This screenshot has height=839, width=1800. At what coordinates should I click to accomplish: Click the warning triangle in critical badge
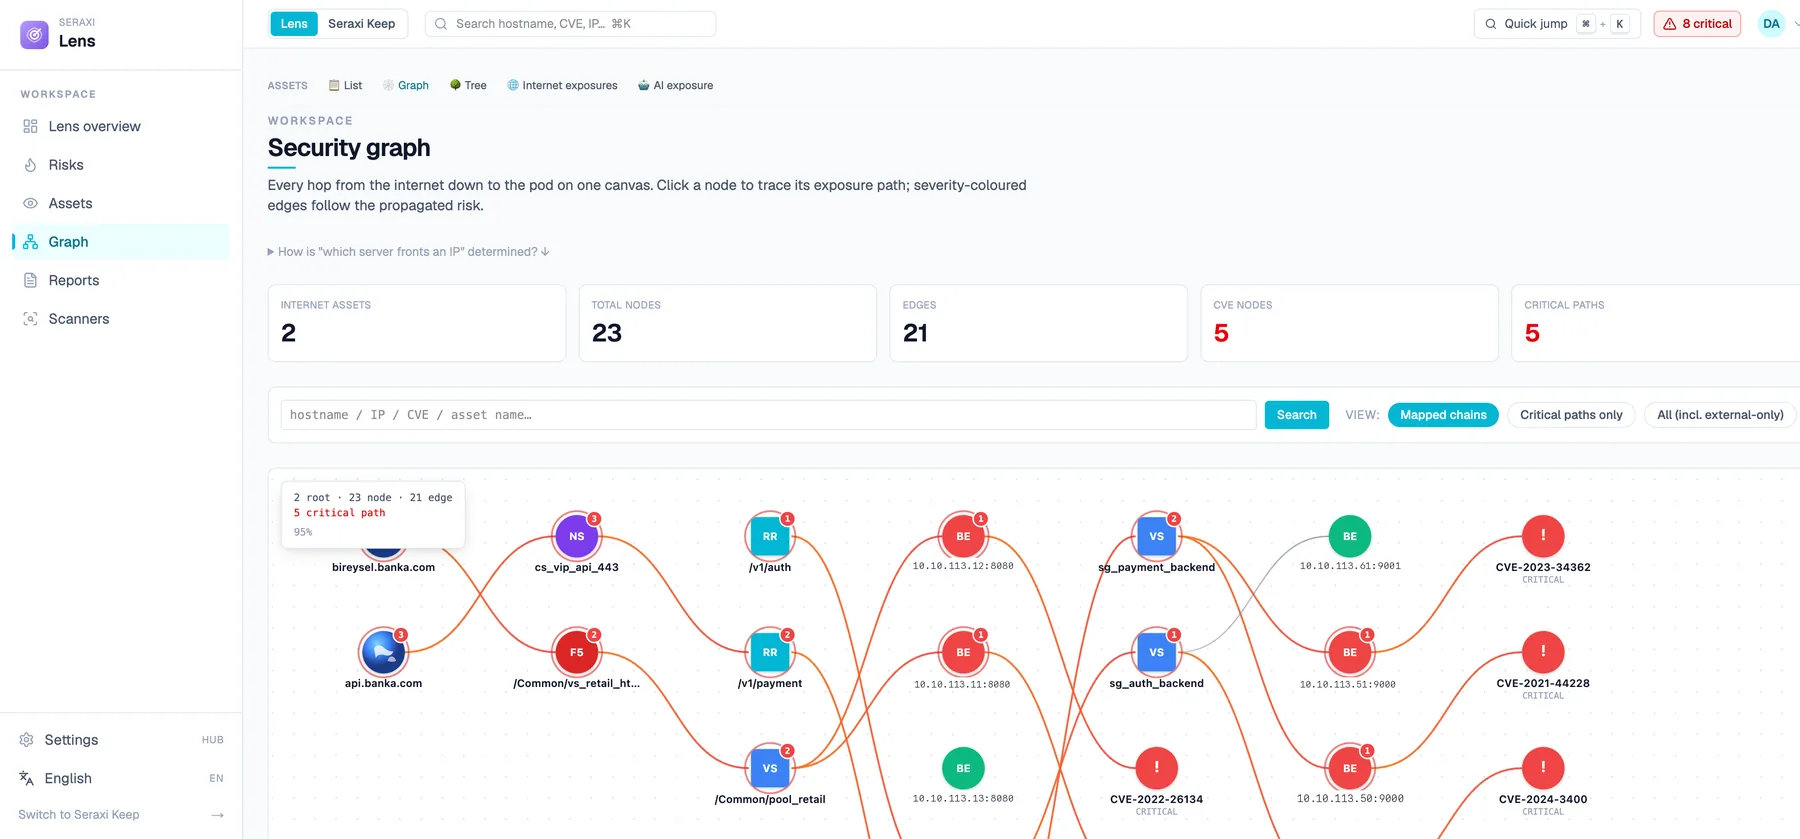pyautogui.click(x=1669, y=24)
